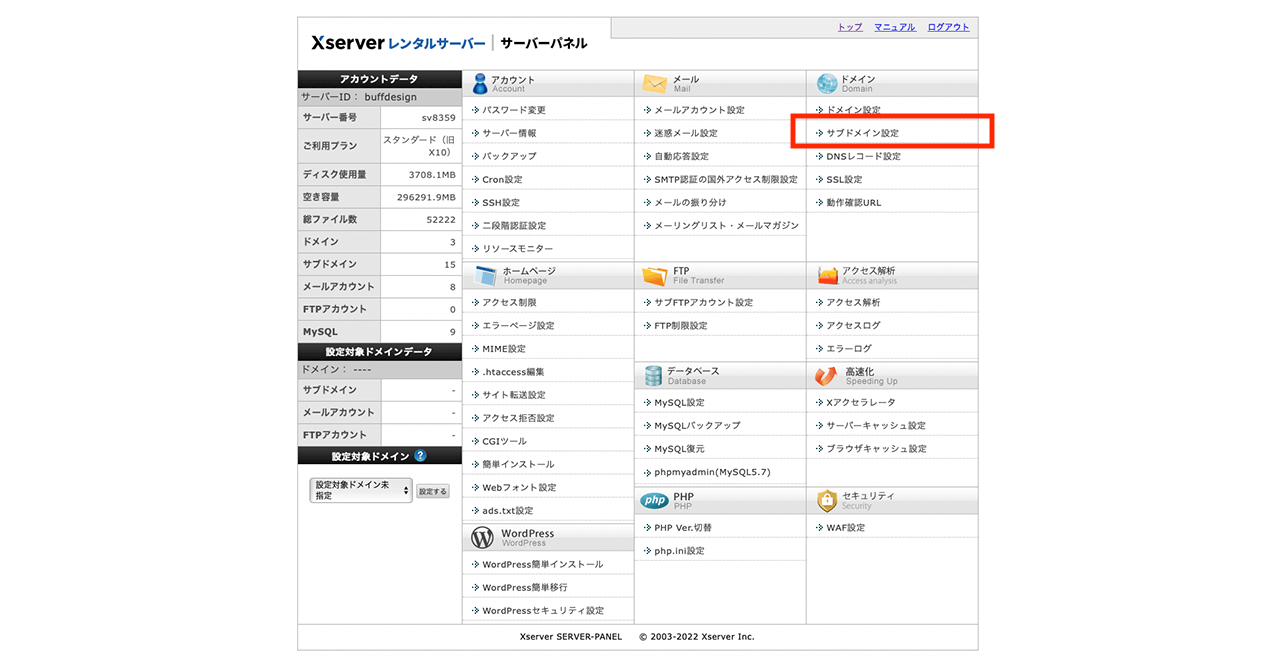Screen dimensions: 1280x670
Task: Click the Account section person icon
Action: [480, 84]
